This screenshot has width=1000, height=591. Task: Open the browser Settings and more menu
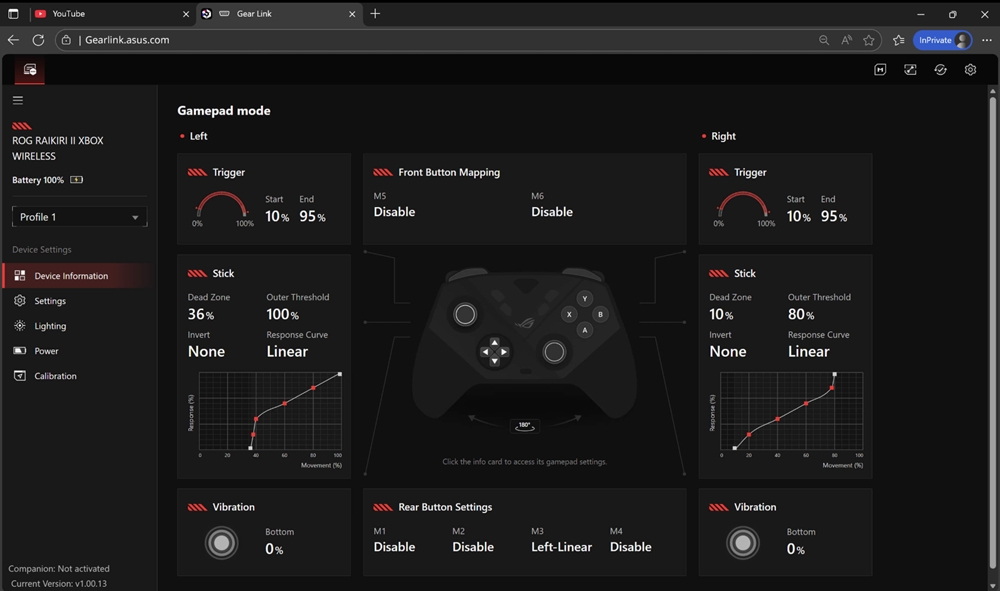pos(988,40)
